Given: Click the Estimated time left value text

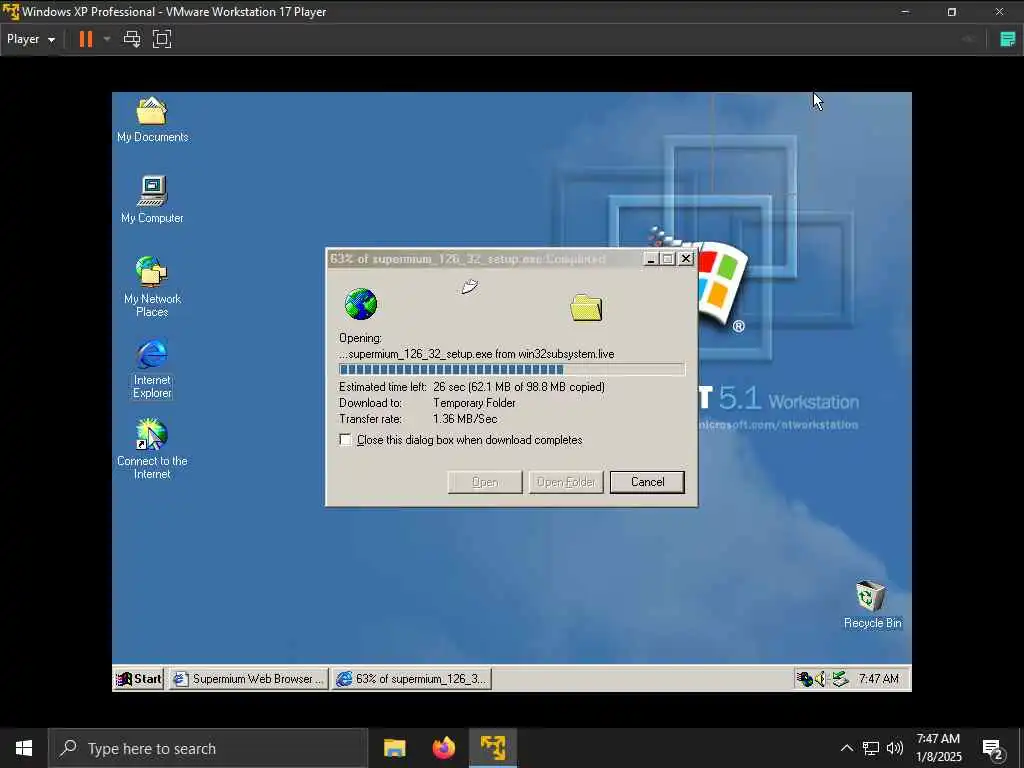Looking at the screenshot, I should (519, 387).
